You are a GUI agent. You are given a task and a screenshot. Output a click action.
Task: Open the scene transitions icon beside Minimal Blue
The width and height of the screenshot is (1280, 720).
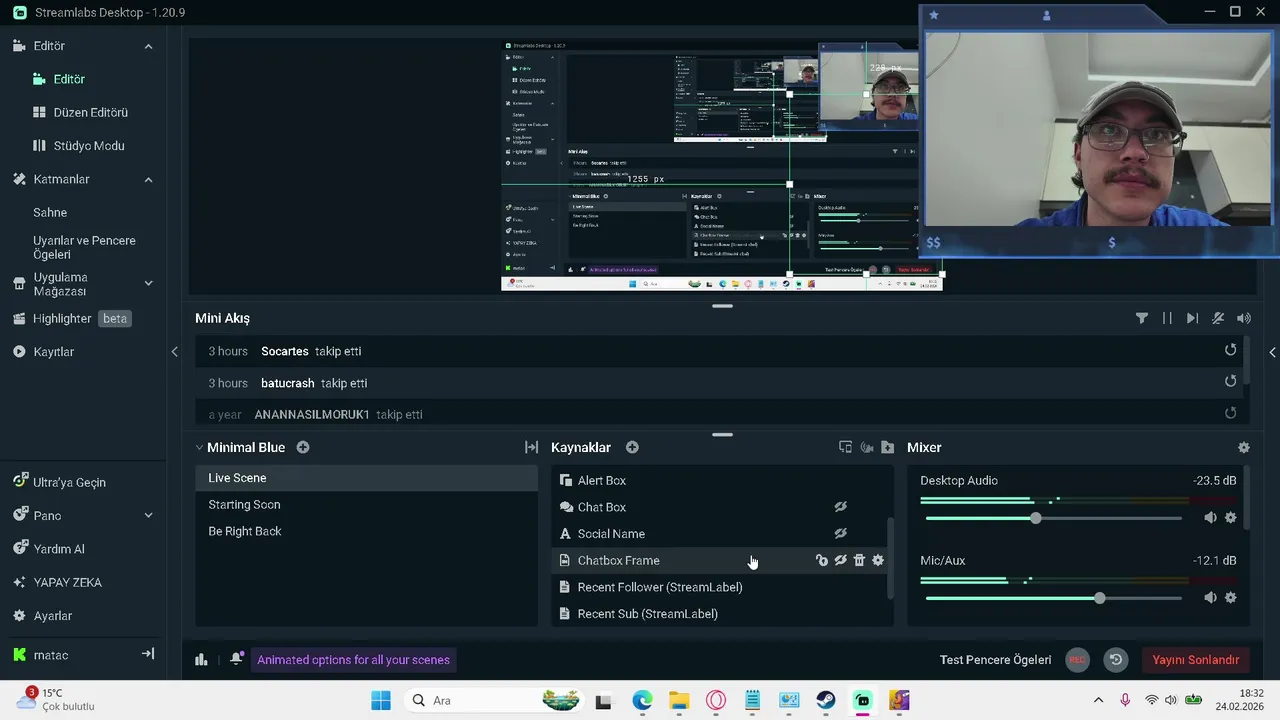click(x=531, y=447)
